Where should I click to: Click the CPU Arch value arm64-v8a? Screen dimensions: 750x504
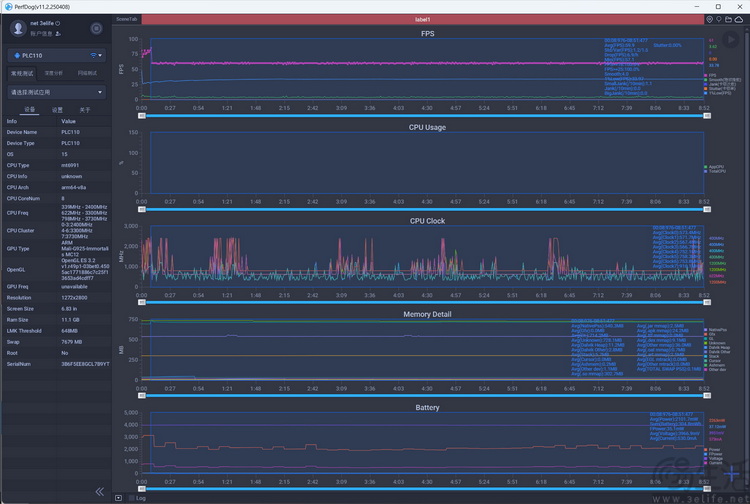[74, 187]
